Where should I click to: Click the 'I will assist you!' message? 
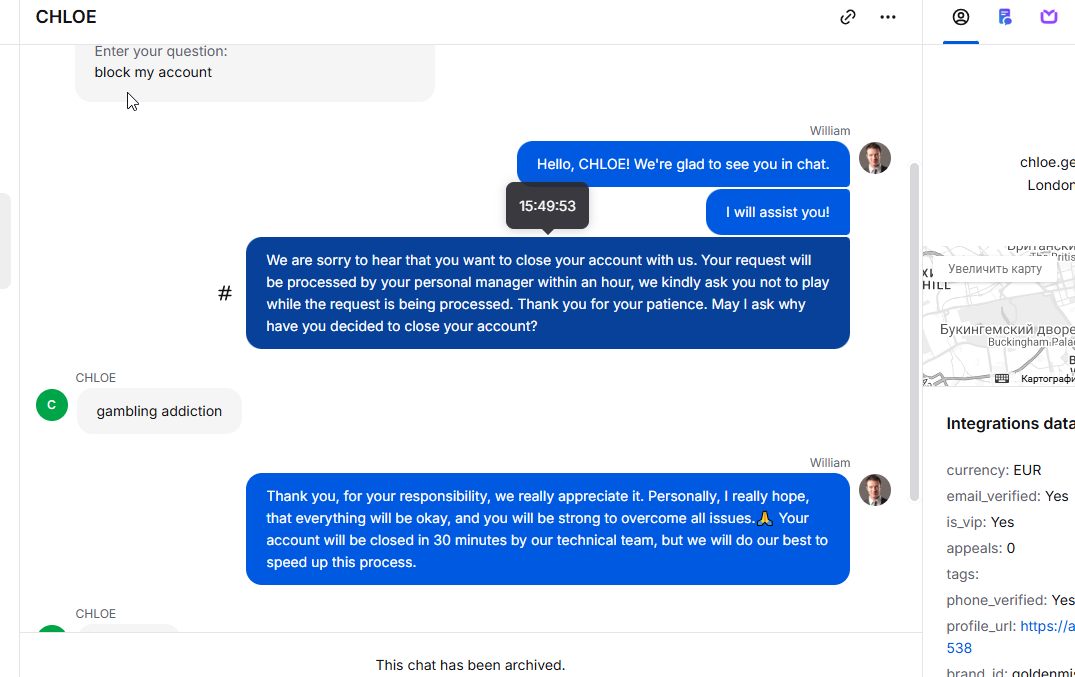click(777, 212)
